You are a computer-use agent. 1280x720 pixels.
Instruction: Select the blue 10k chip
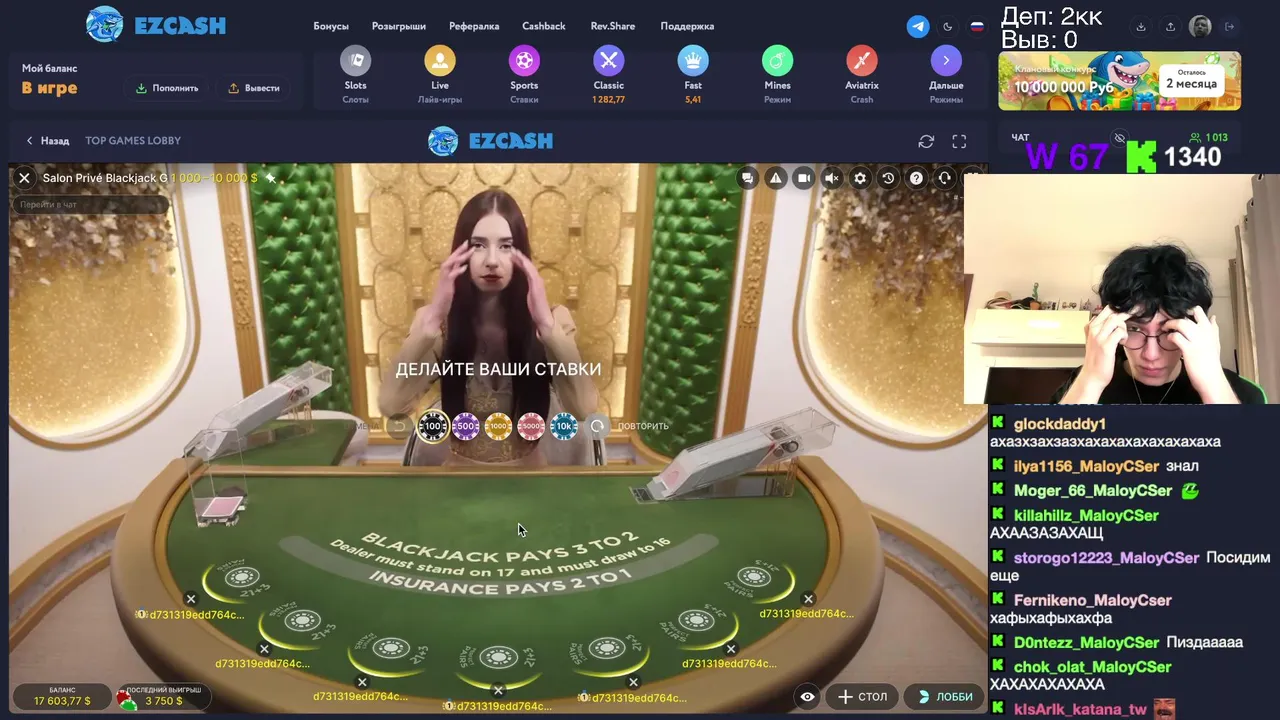tap(564, 426)
